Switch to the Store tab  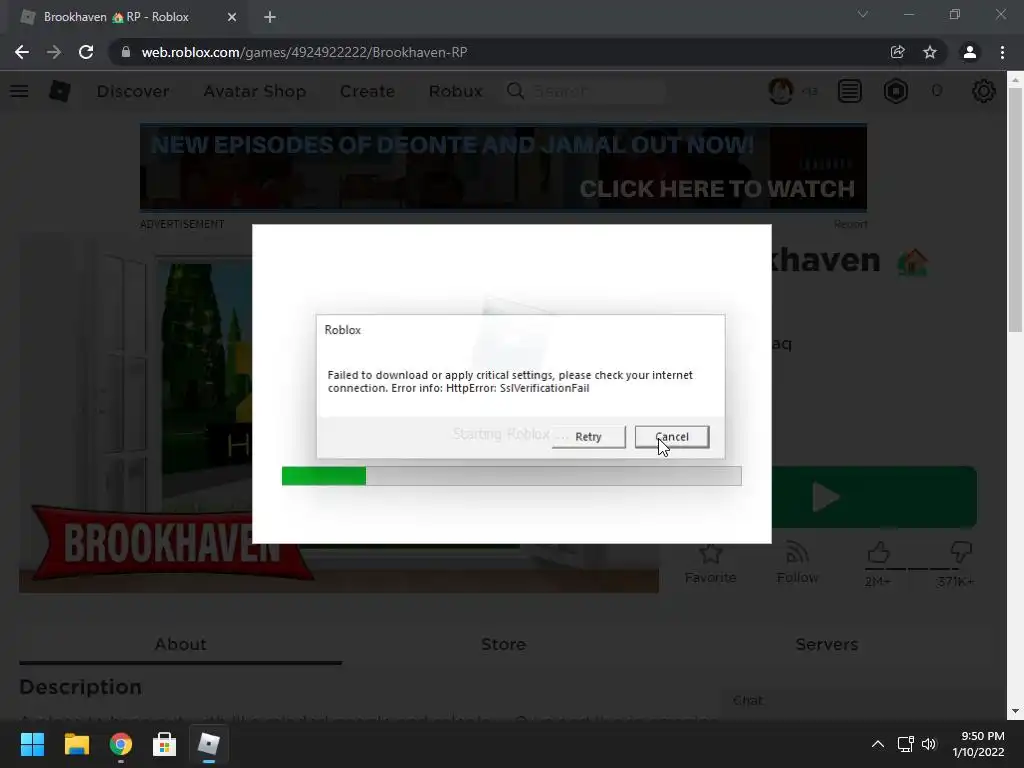[504, 645]
